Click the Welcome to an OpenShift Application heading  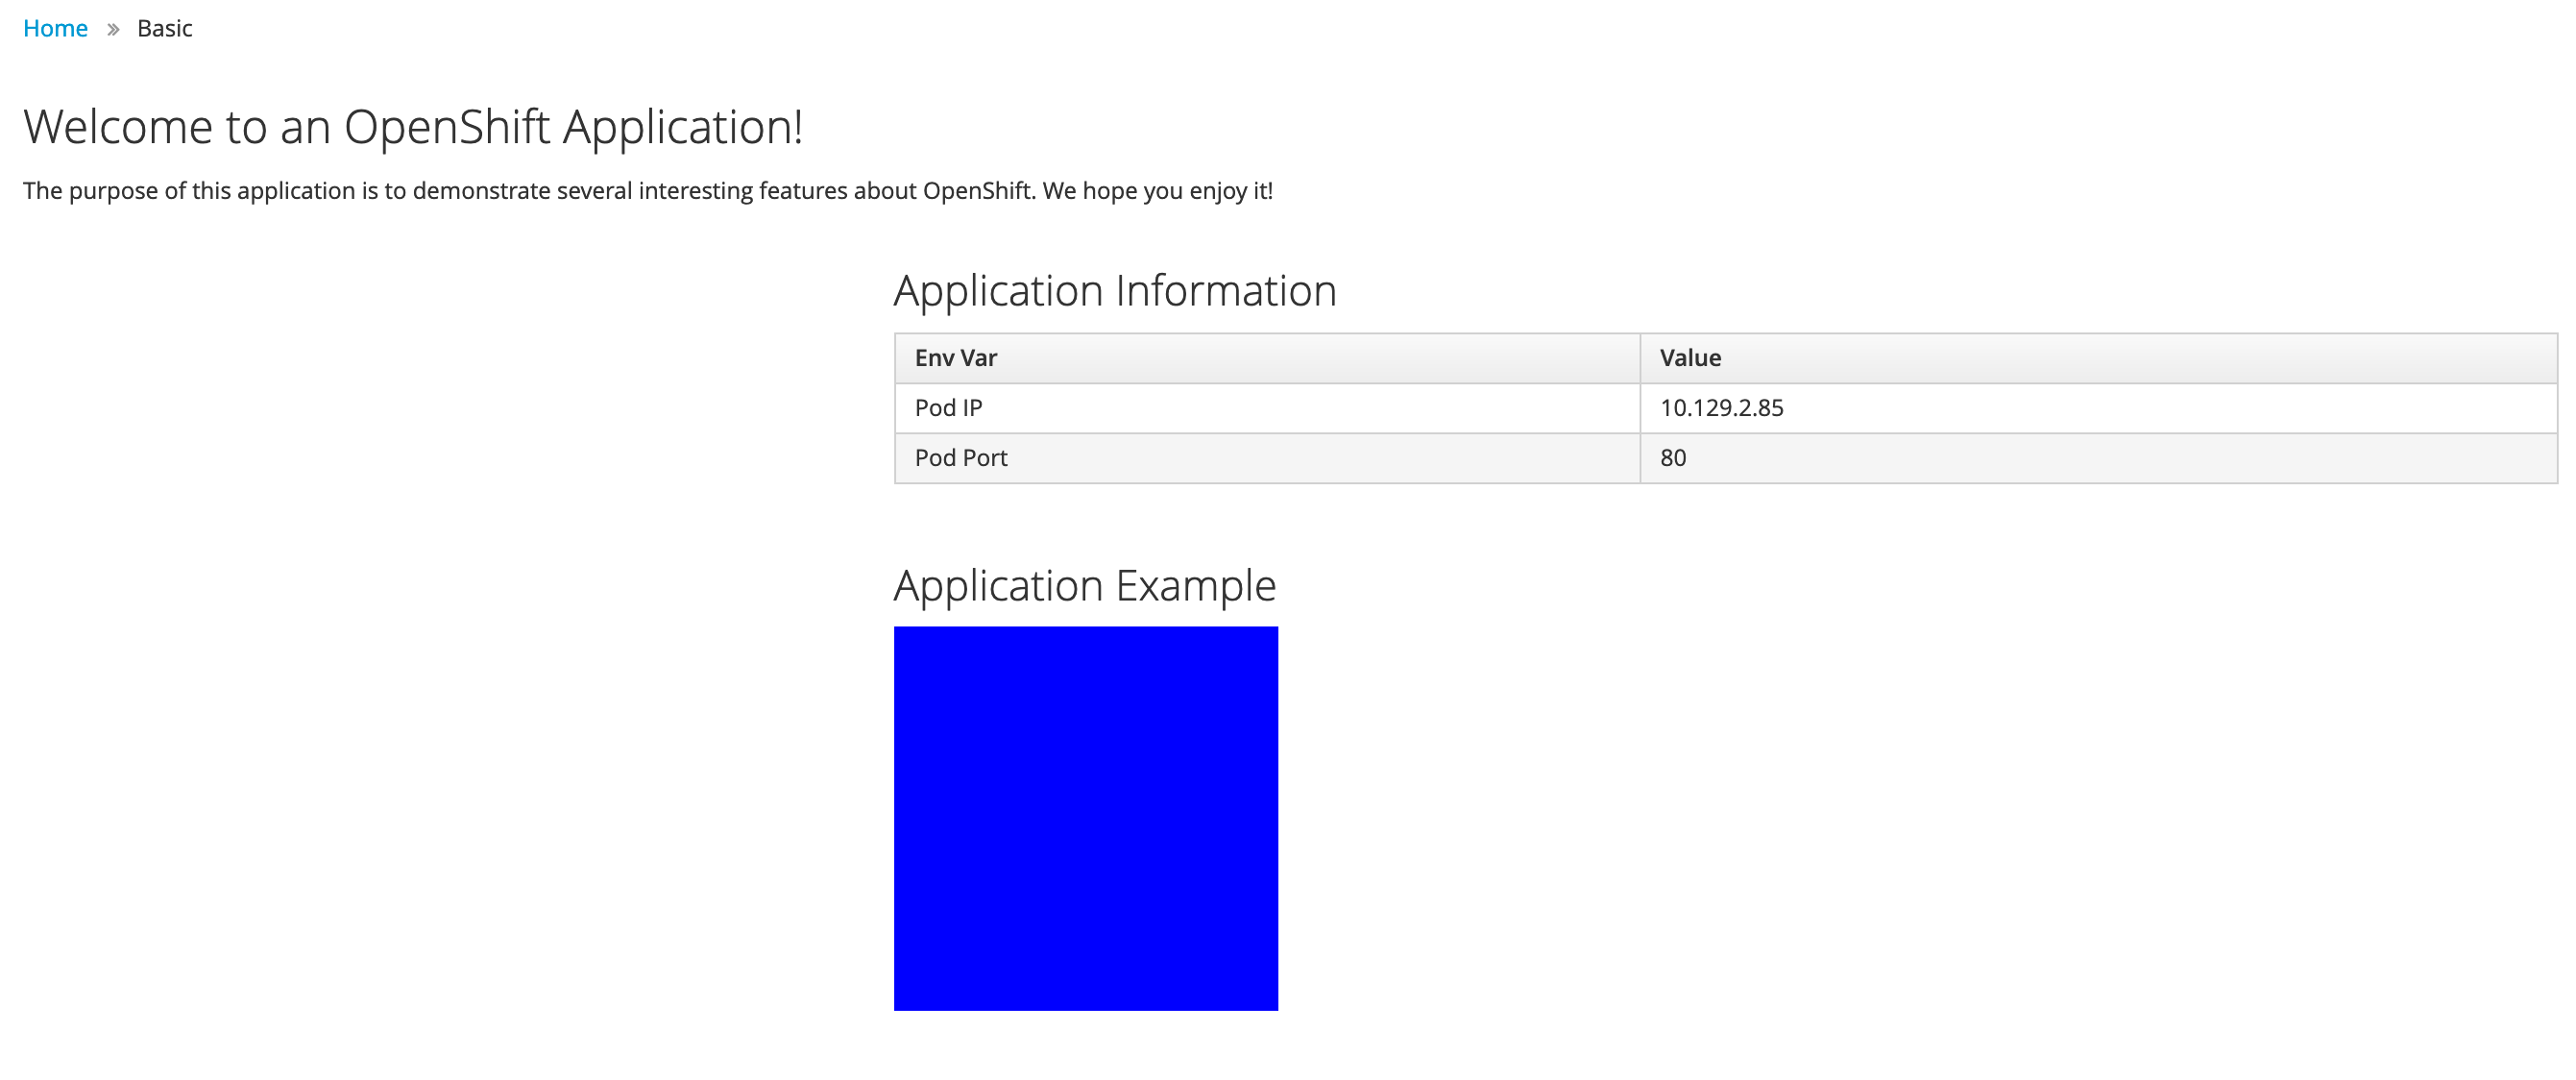tap(412, 127)
